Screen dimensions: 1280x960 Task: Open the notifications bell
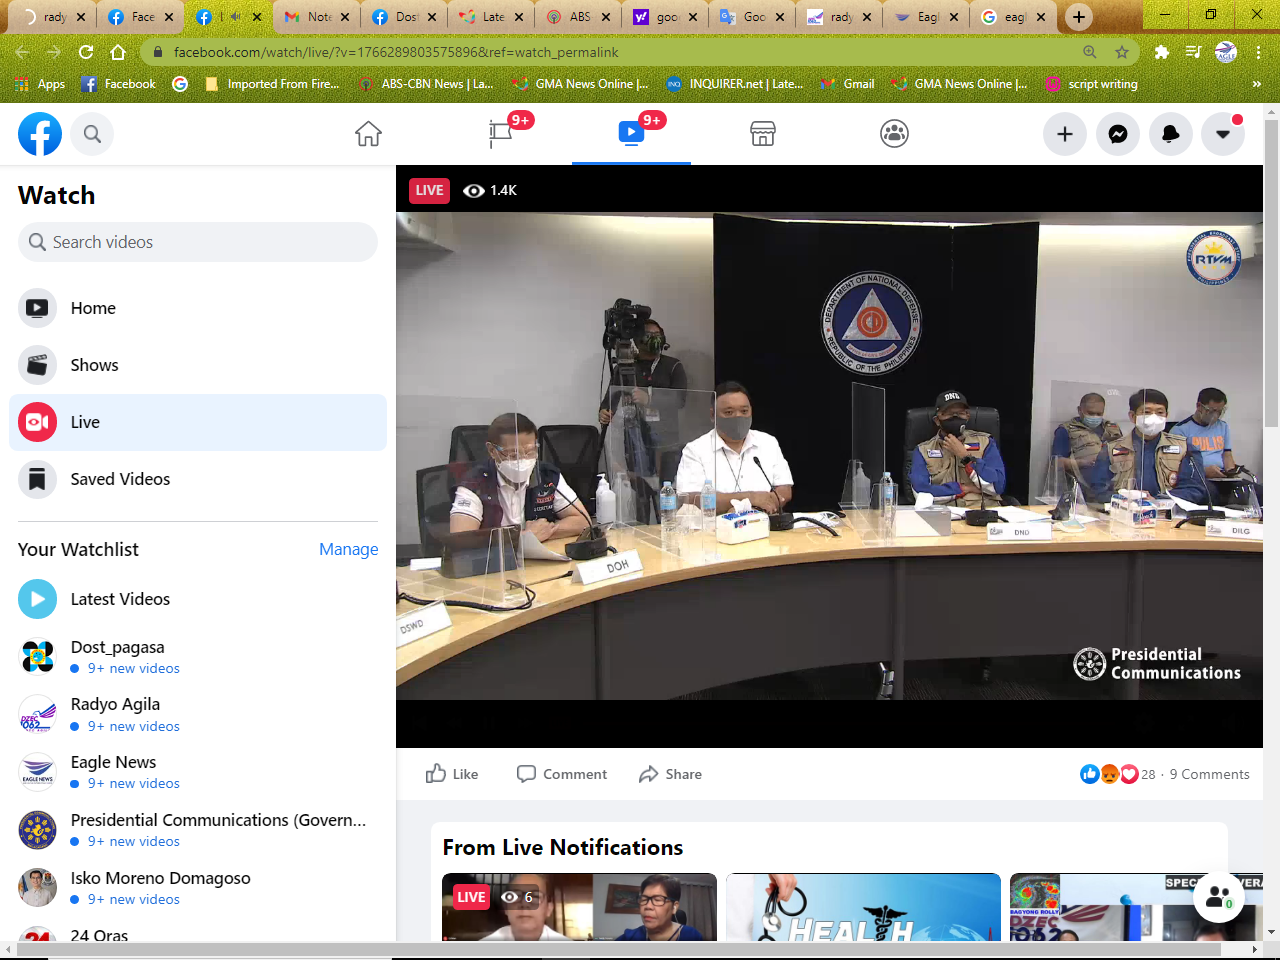coord(1170,134)
